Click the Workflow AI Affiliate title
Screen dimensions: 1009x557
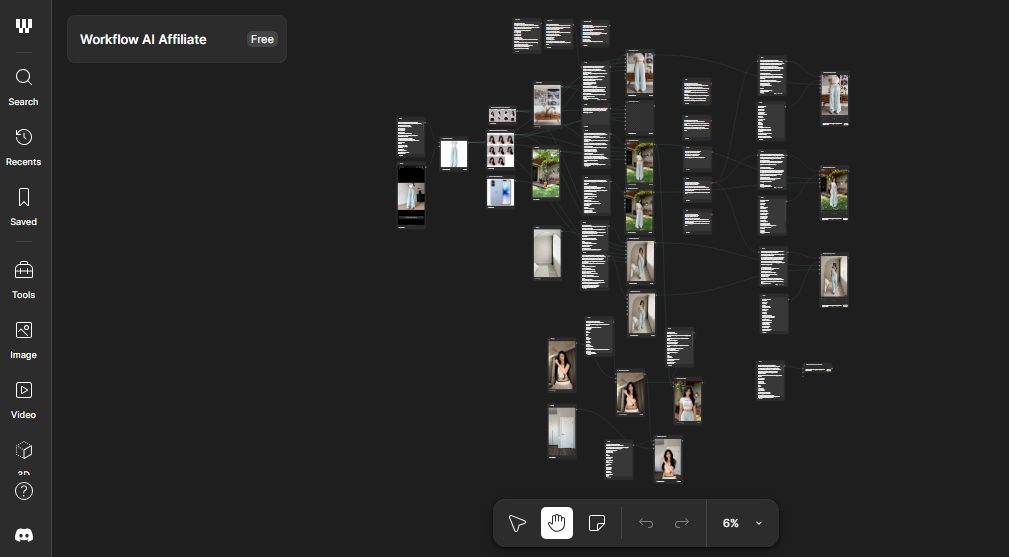143,39
